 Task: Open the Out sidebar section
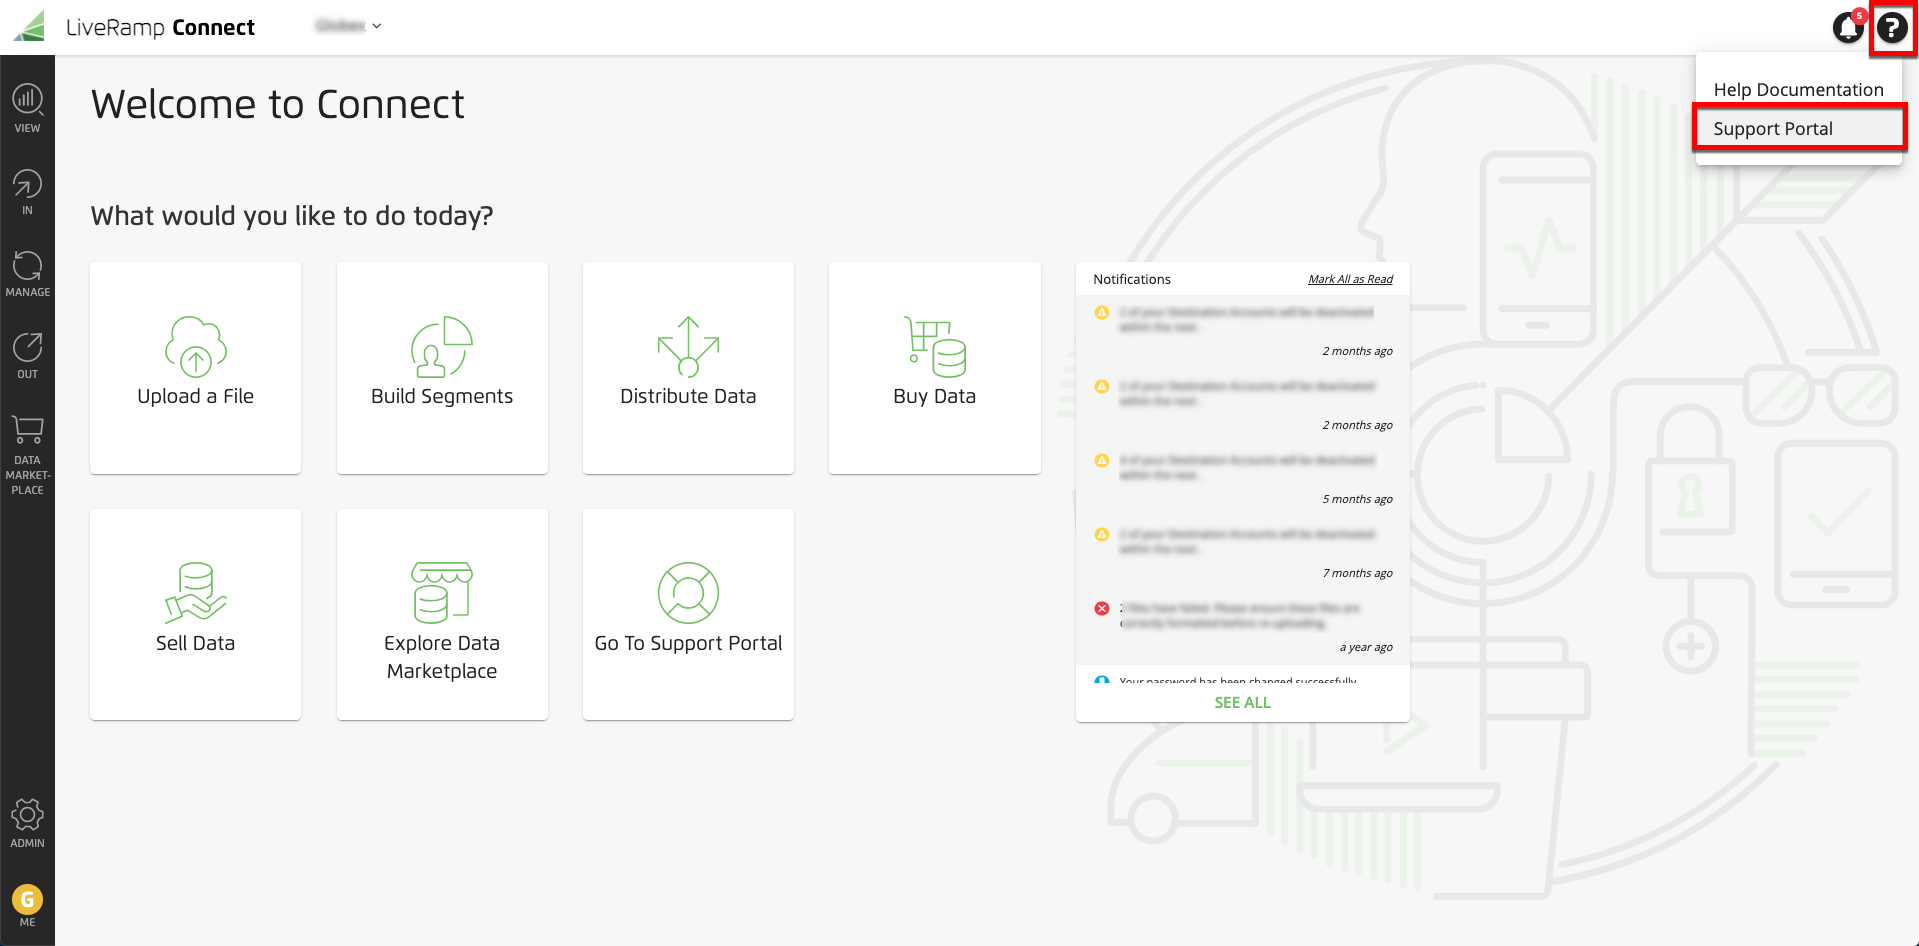tap(27, 356)
